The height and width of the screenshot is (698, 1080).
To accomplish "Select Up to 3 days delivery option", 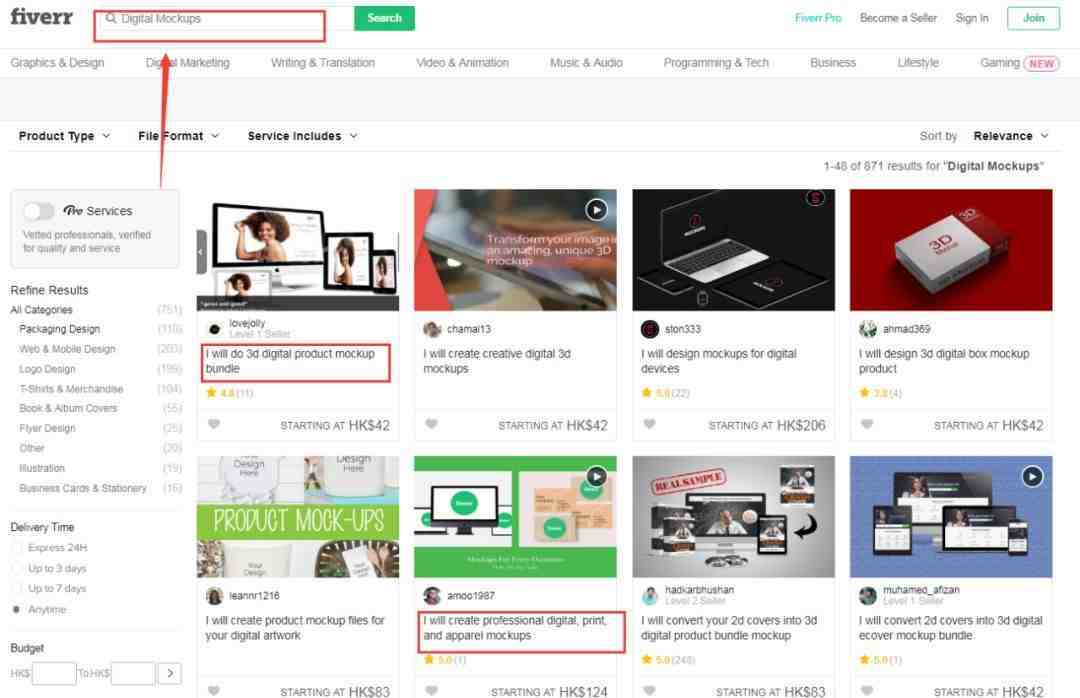I will coord(17,569).
